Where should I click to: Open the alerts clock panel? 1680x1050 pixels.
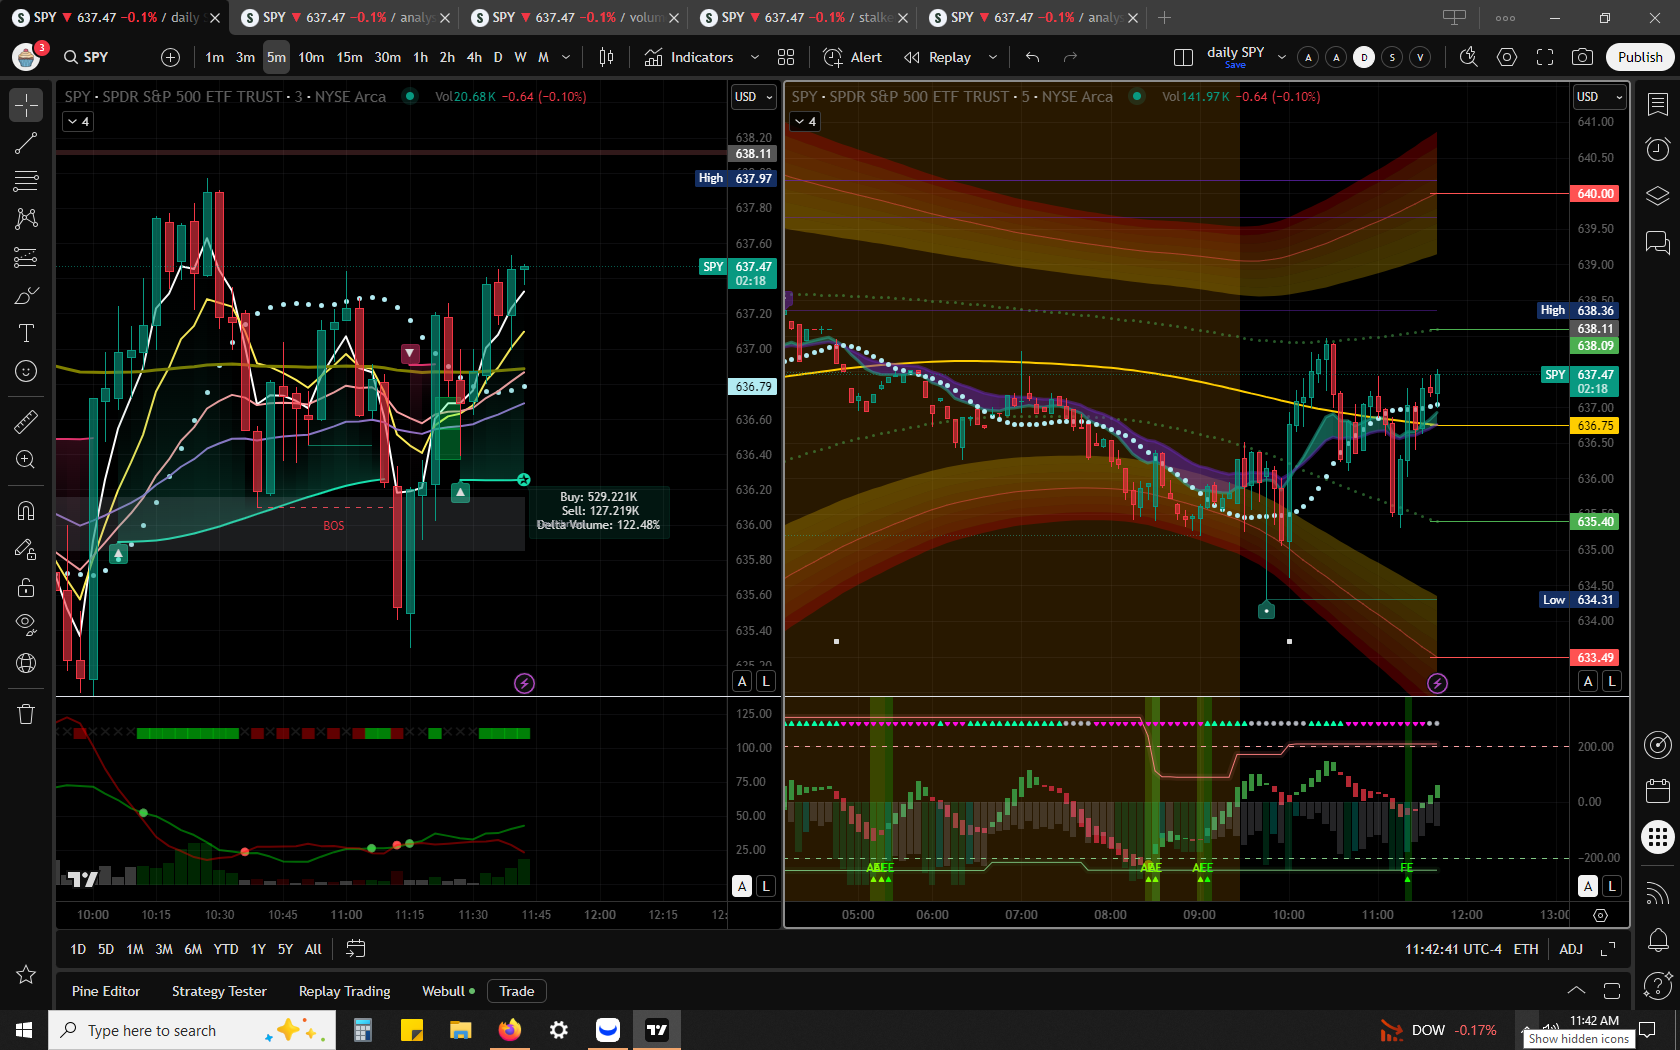click(x=1657, y=149)
